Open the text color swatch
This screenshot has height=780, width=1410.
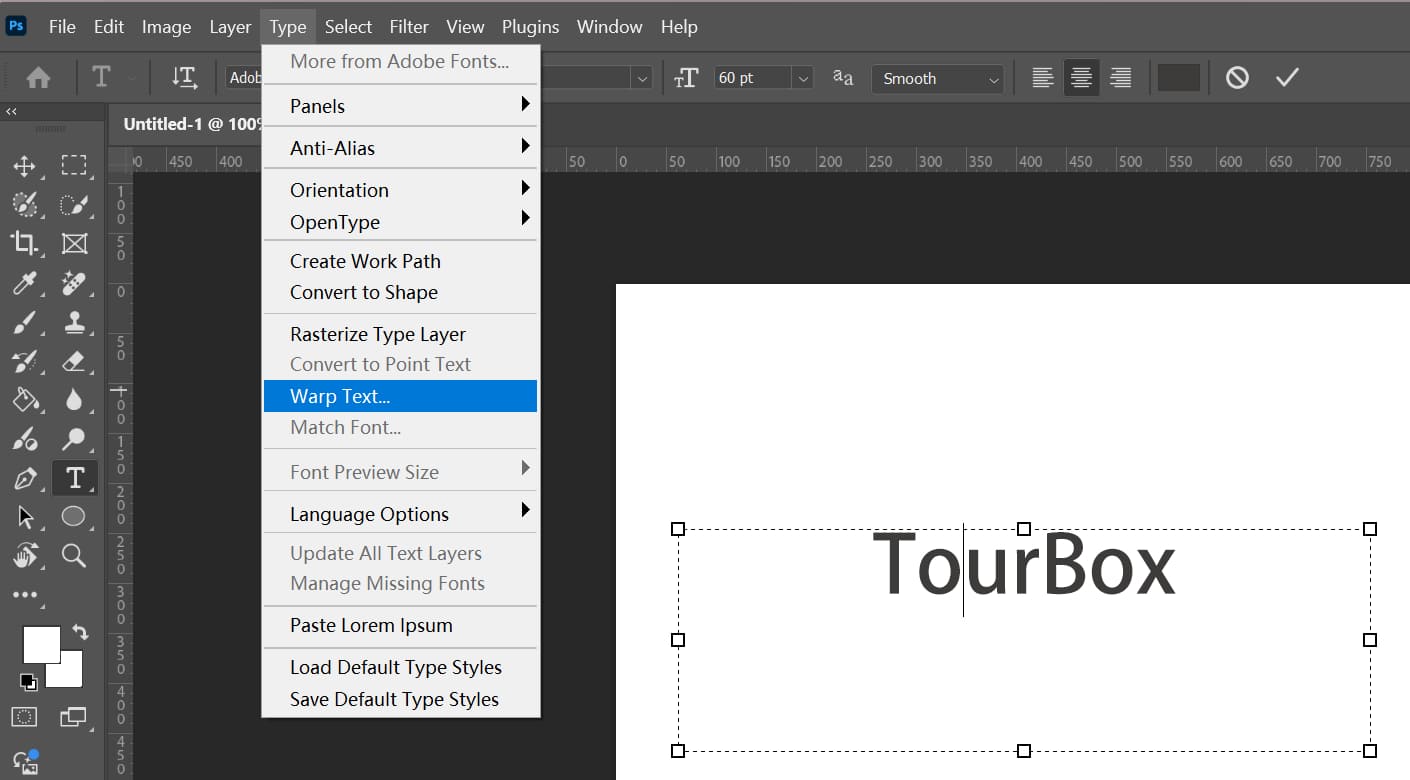point(1178,77)
